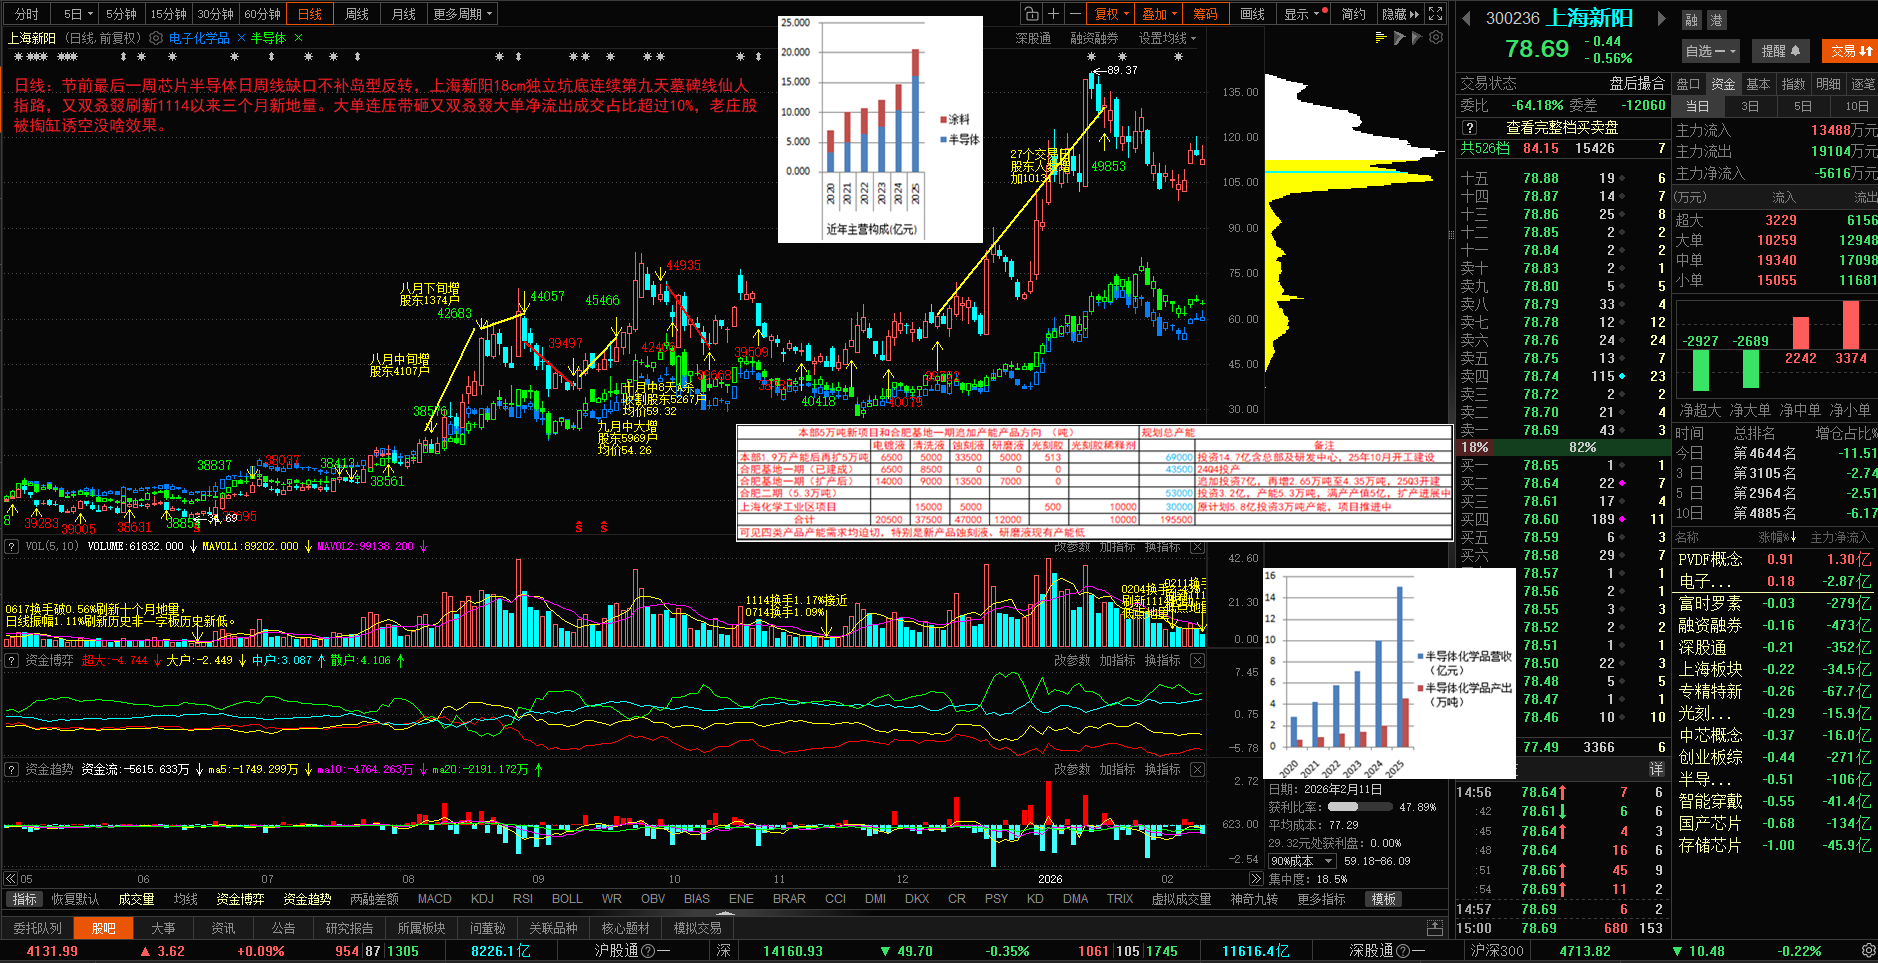The width and height of the screenshot is (1878, 963).
Task: Click the 18% / 82% buy-sell ratio bar
Action: point(1564,447)
